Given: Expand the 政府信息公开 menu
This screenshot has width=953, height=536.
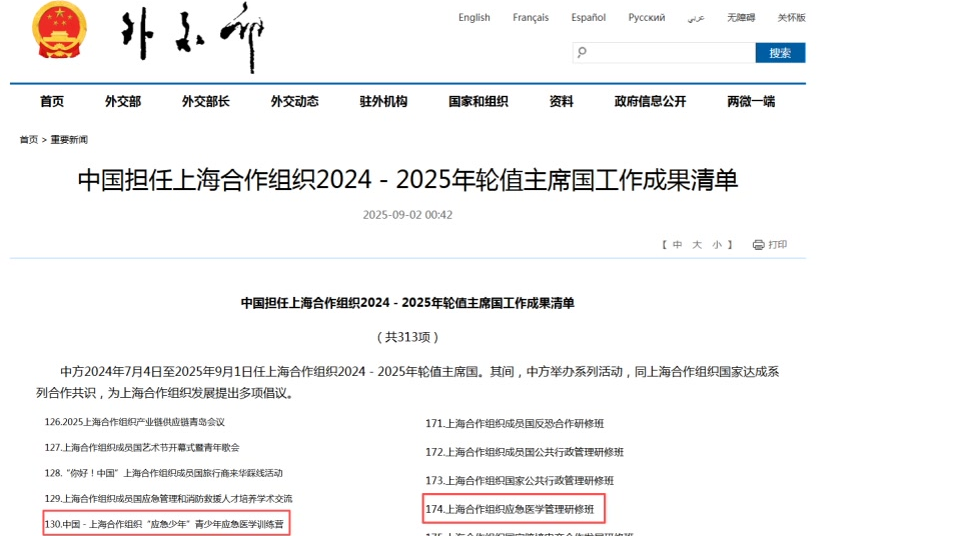Looking at the screenshot, I should click(x=650, y=101).
